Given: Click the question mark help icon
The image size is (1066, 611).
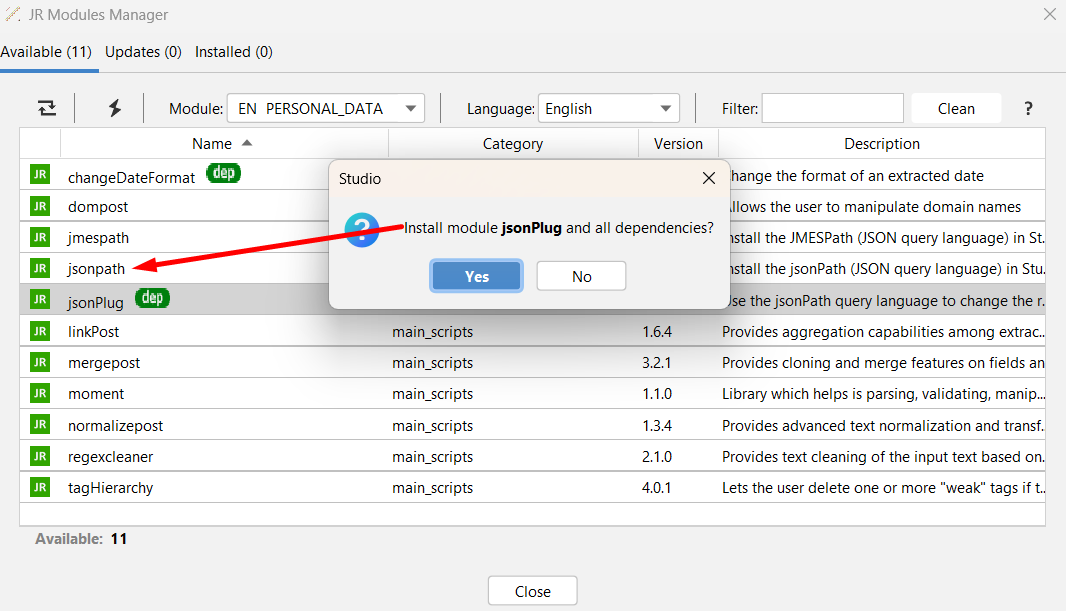Looking at the screenshot, I should pyautogui.click(x=1028, y=109).
